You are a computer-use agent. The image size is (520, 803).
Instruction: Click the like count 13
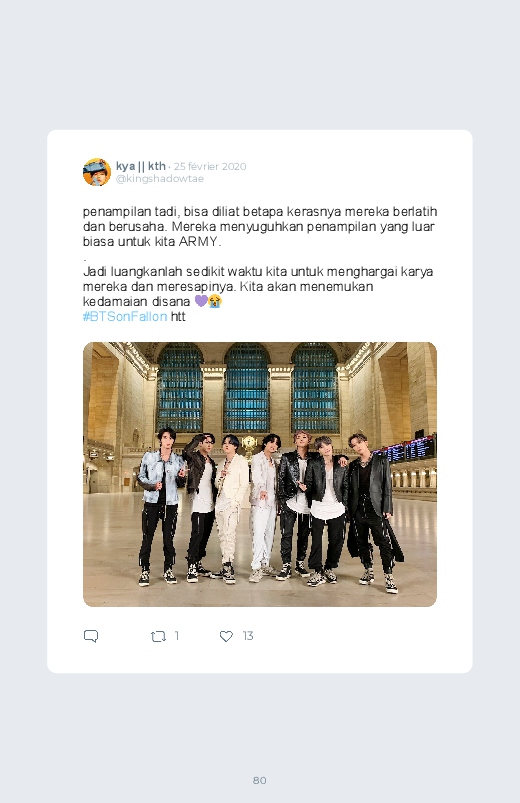click(x=248, y=636)
